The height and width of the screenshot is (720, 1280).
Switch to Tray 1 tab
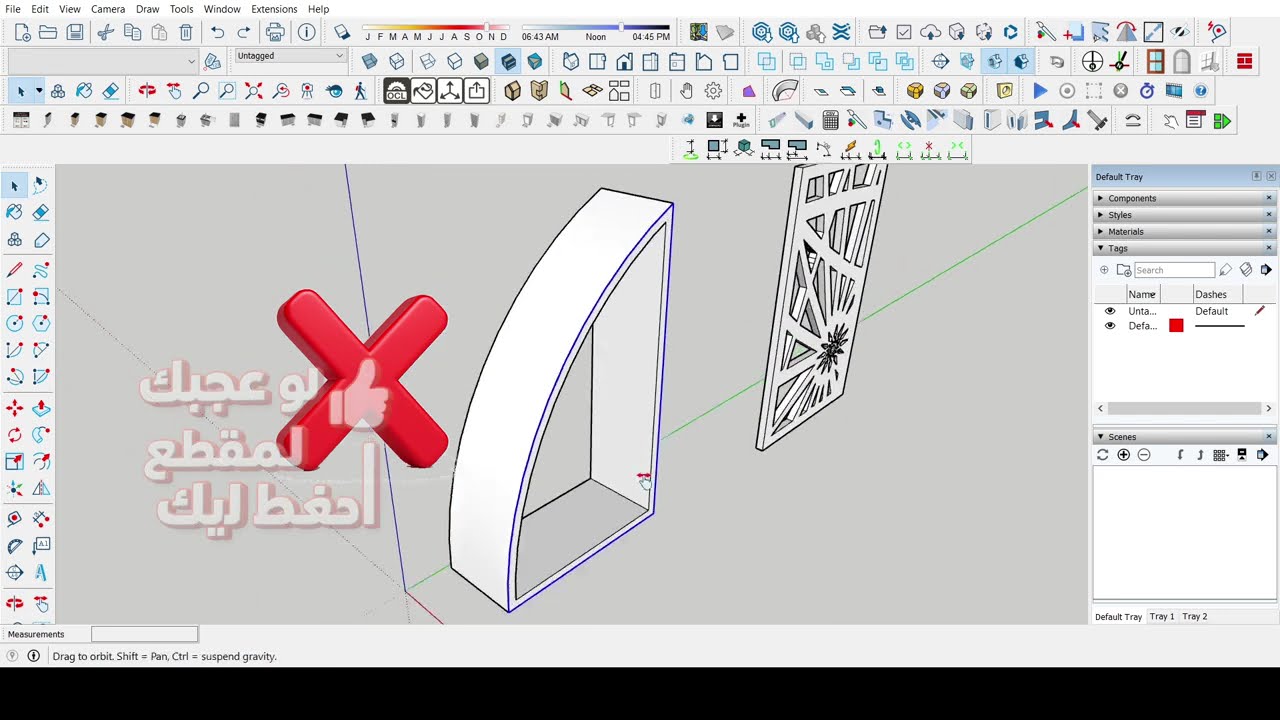click(x=1162, y=616)
